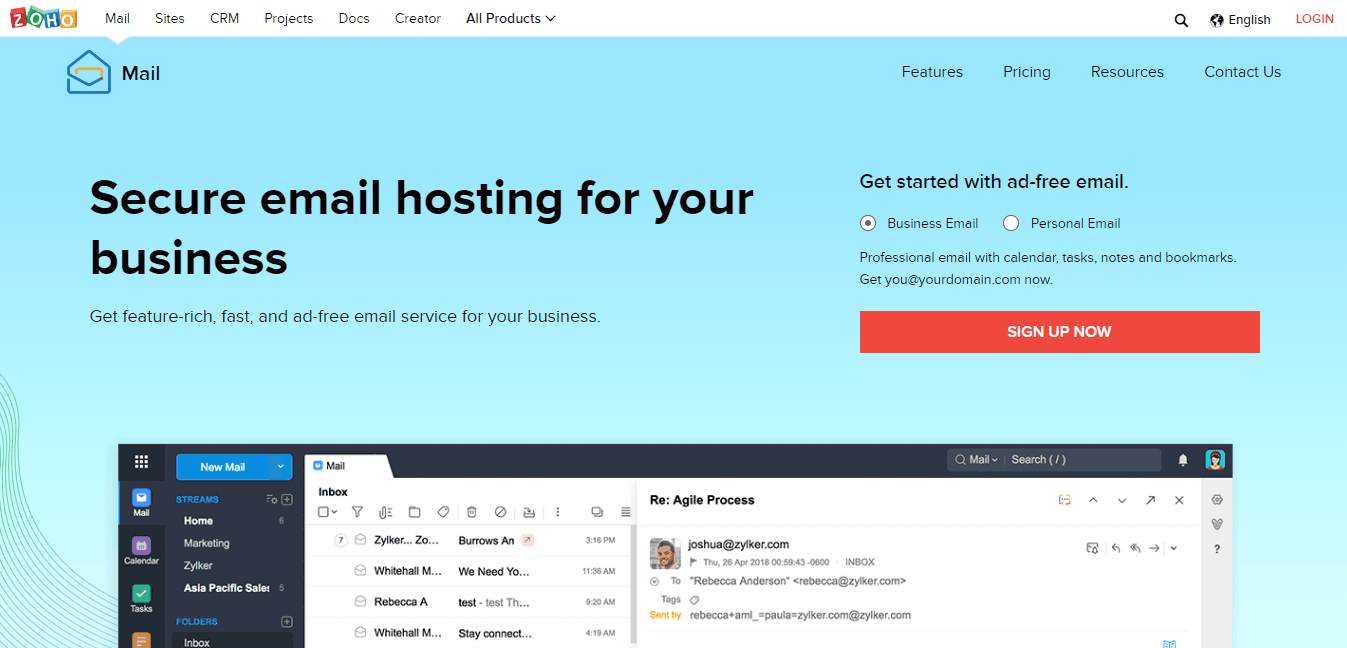The height and width of the screenshot is (648, 1347).
Task: Click the mark as spam icon
Action: [x=501, y=512]
